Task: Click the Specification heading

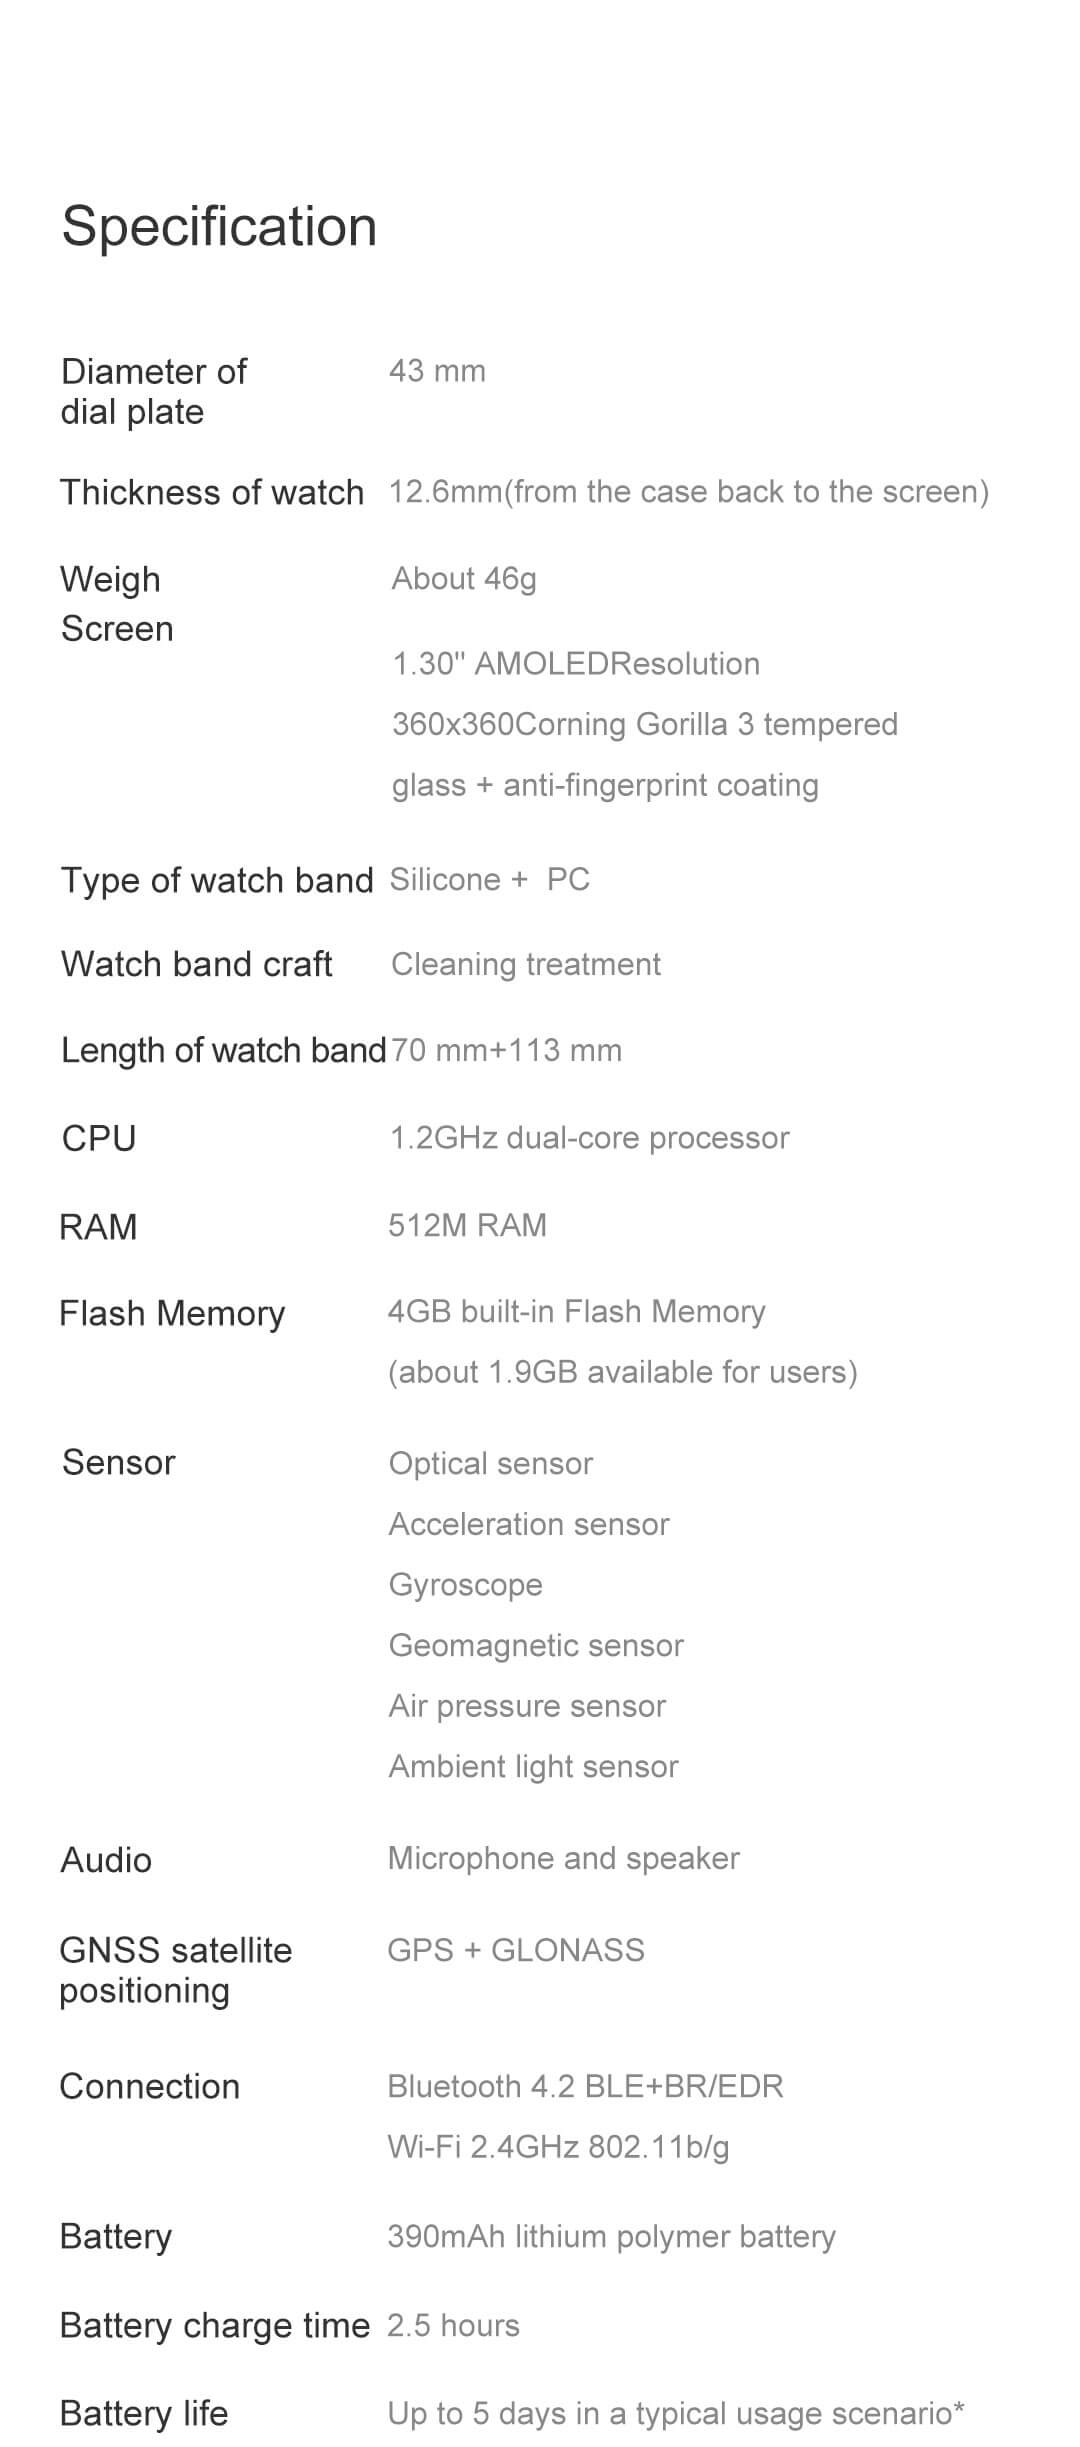Action: [219, 226]
